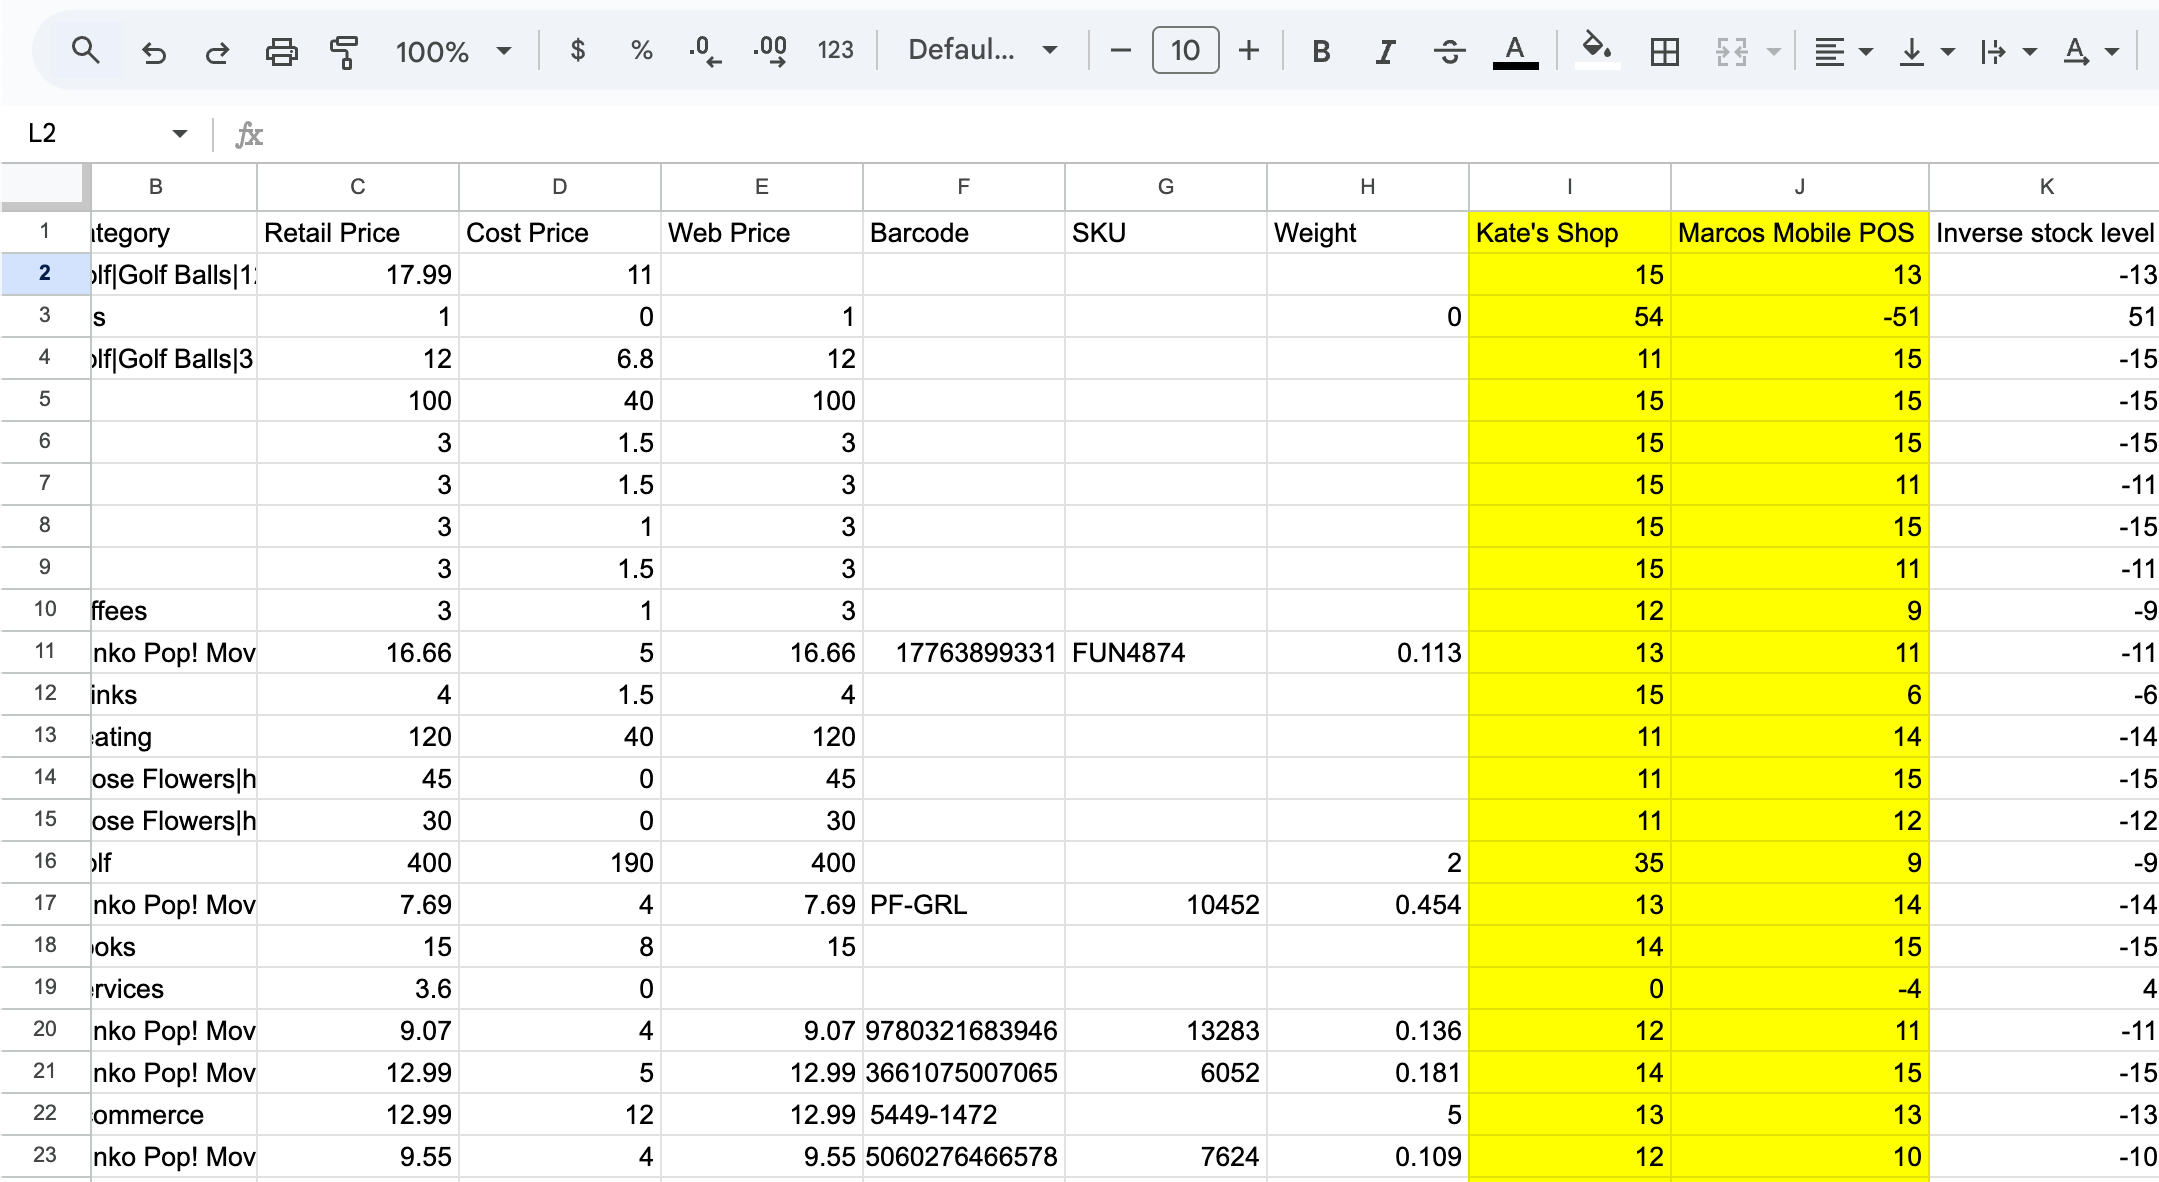Toggle strikethrough formatting
The height and width of the screenshot is (1182, 2159).
pos(1449,51)
